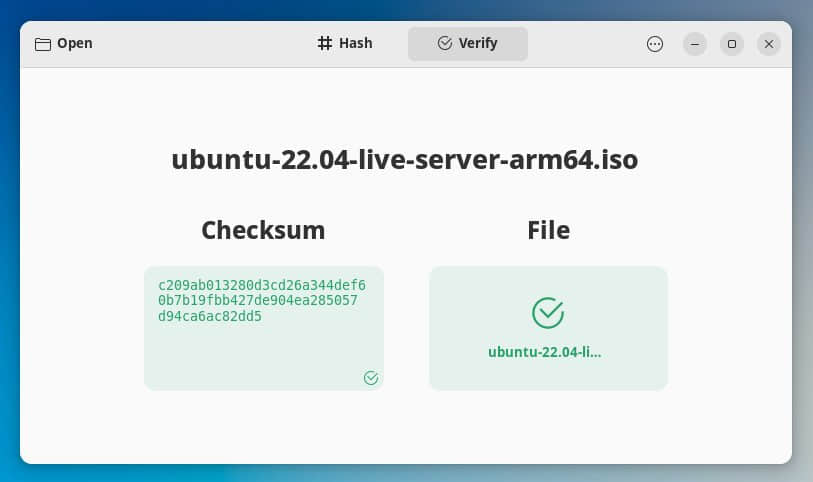Select the ubuntu-22.04-li... file label
The height and width of the screenshot is (482, 813).
(x=544, y=352)
